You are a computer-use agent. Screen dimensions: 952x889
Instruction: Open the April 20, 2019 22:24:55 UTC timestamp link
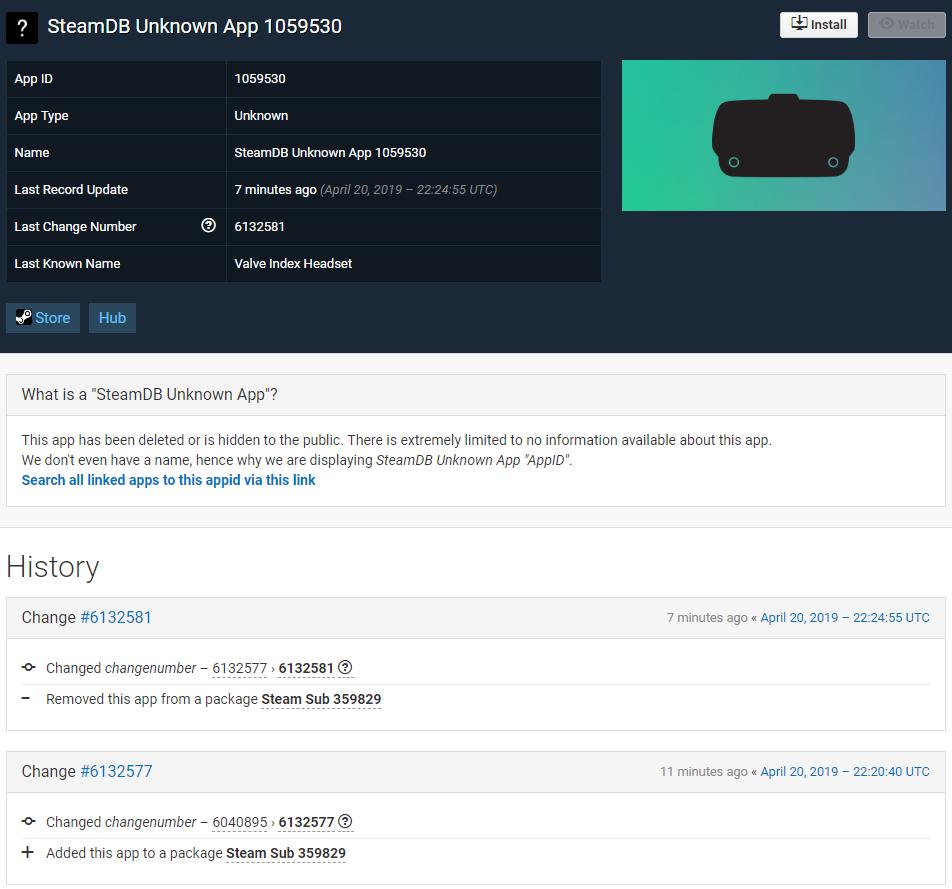(845, 617)
